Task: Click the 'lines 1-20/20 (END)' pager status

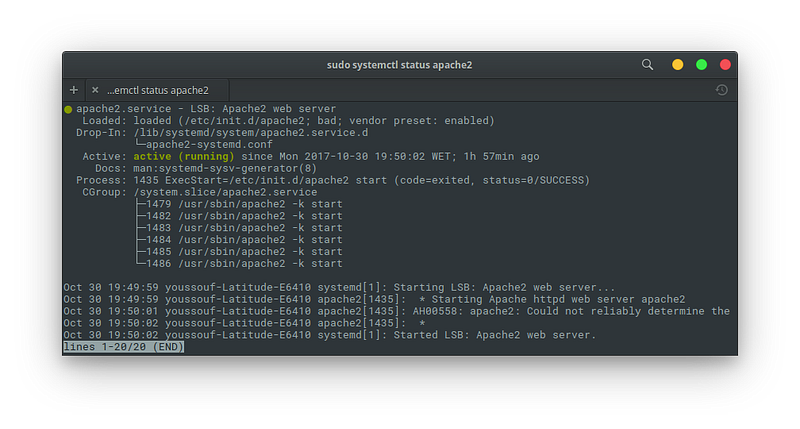Action: coord(124,347)
